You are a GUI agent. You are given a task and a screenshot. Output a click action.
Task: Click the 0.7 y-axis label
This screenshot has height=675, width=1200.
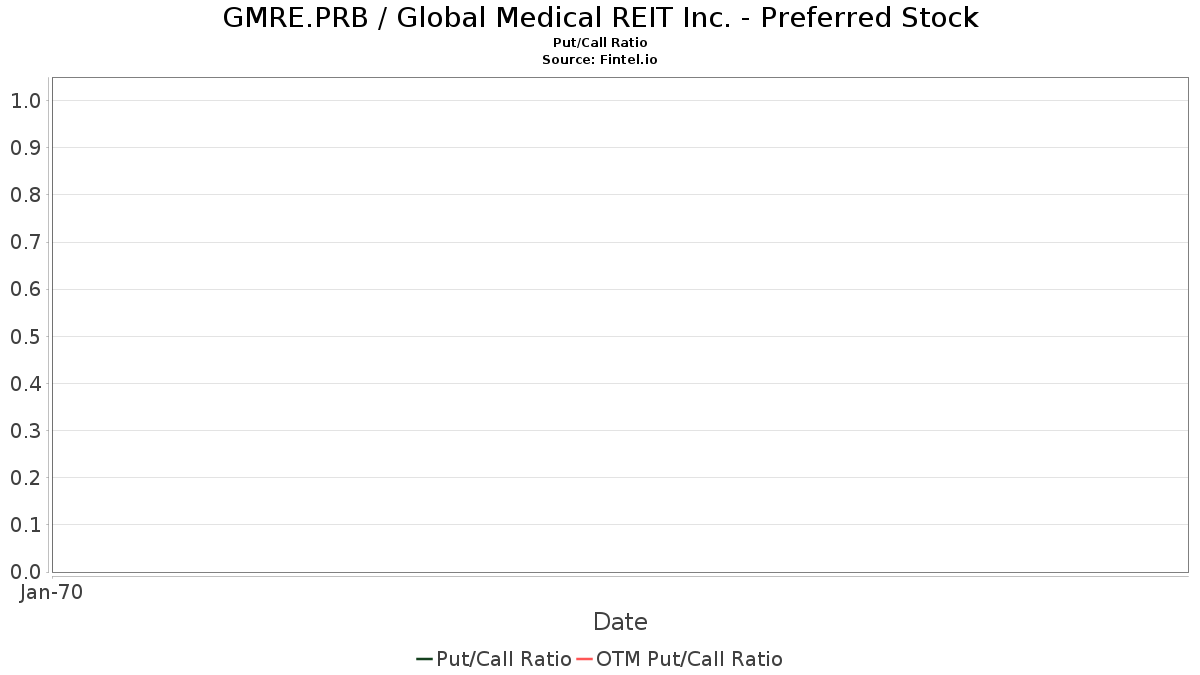[25, 242]
